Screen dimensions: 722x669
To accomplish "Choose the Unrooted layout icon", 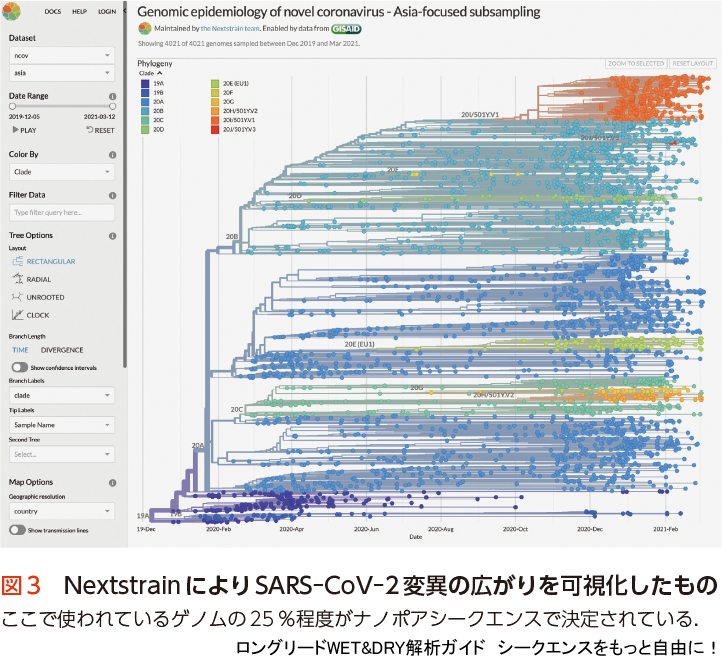I will click(18, 297).
